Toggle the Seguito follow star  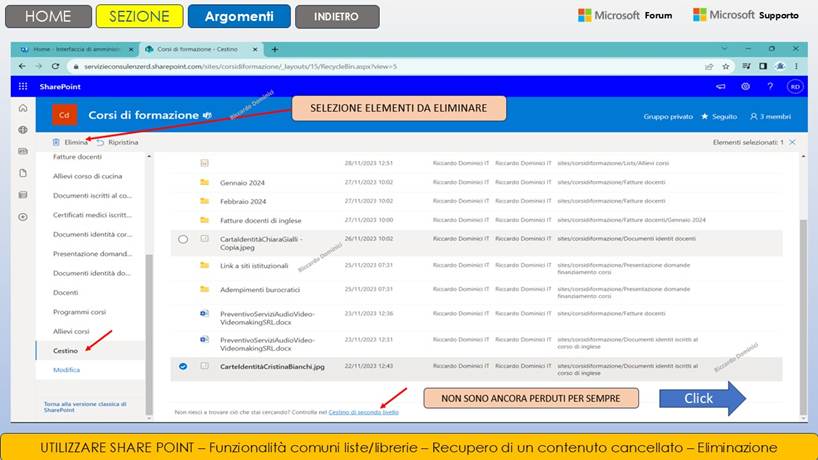(x=705, y=116)
